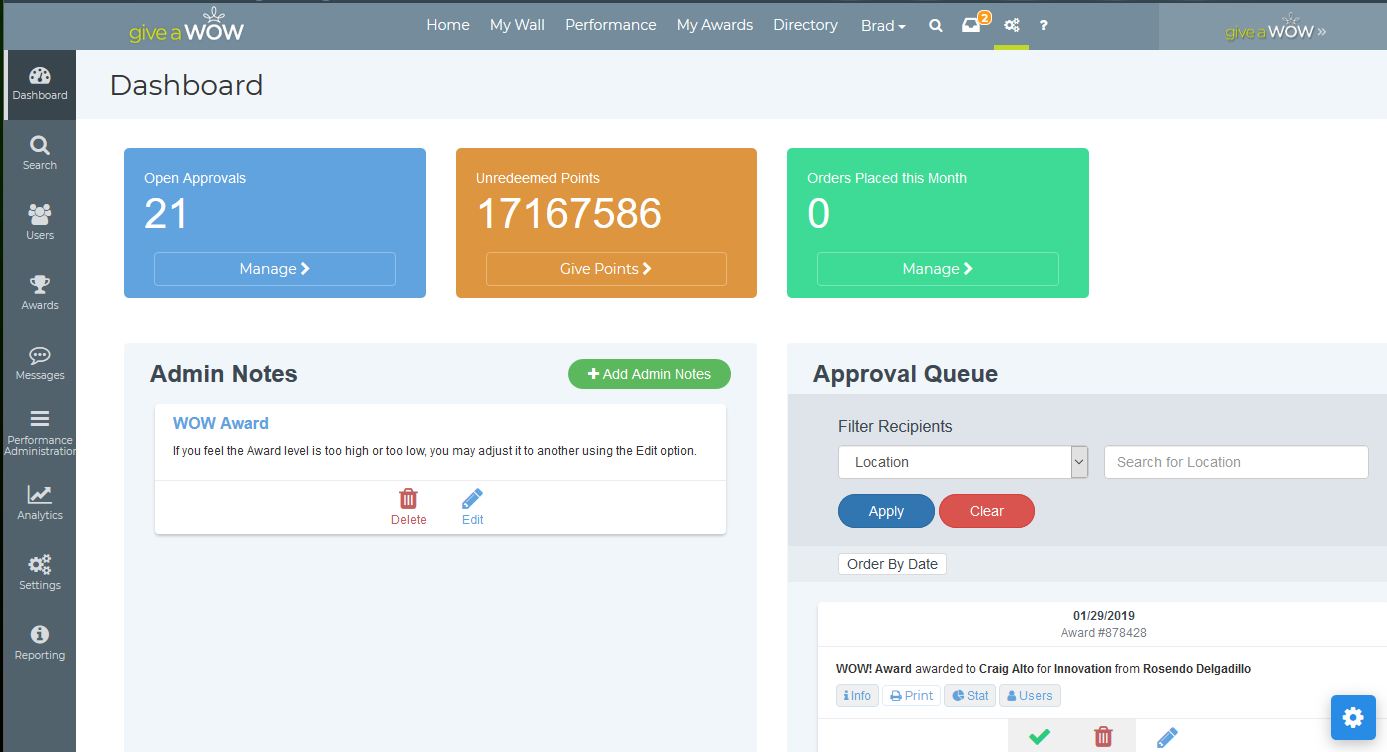
Task: Apply the recipient filter
Action: [886, 511]
